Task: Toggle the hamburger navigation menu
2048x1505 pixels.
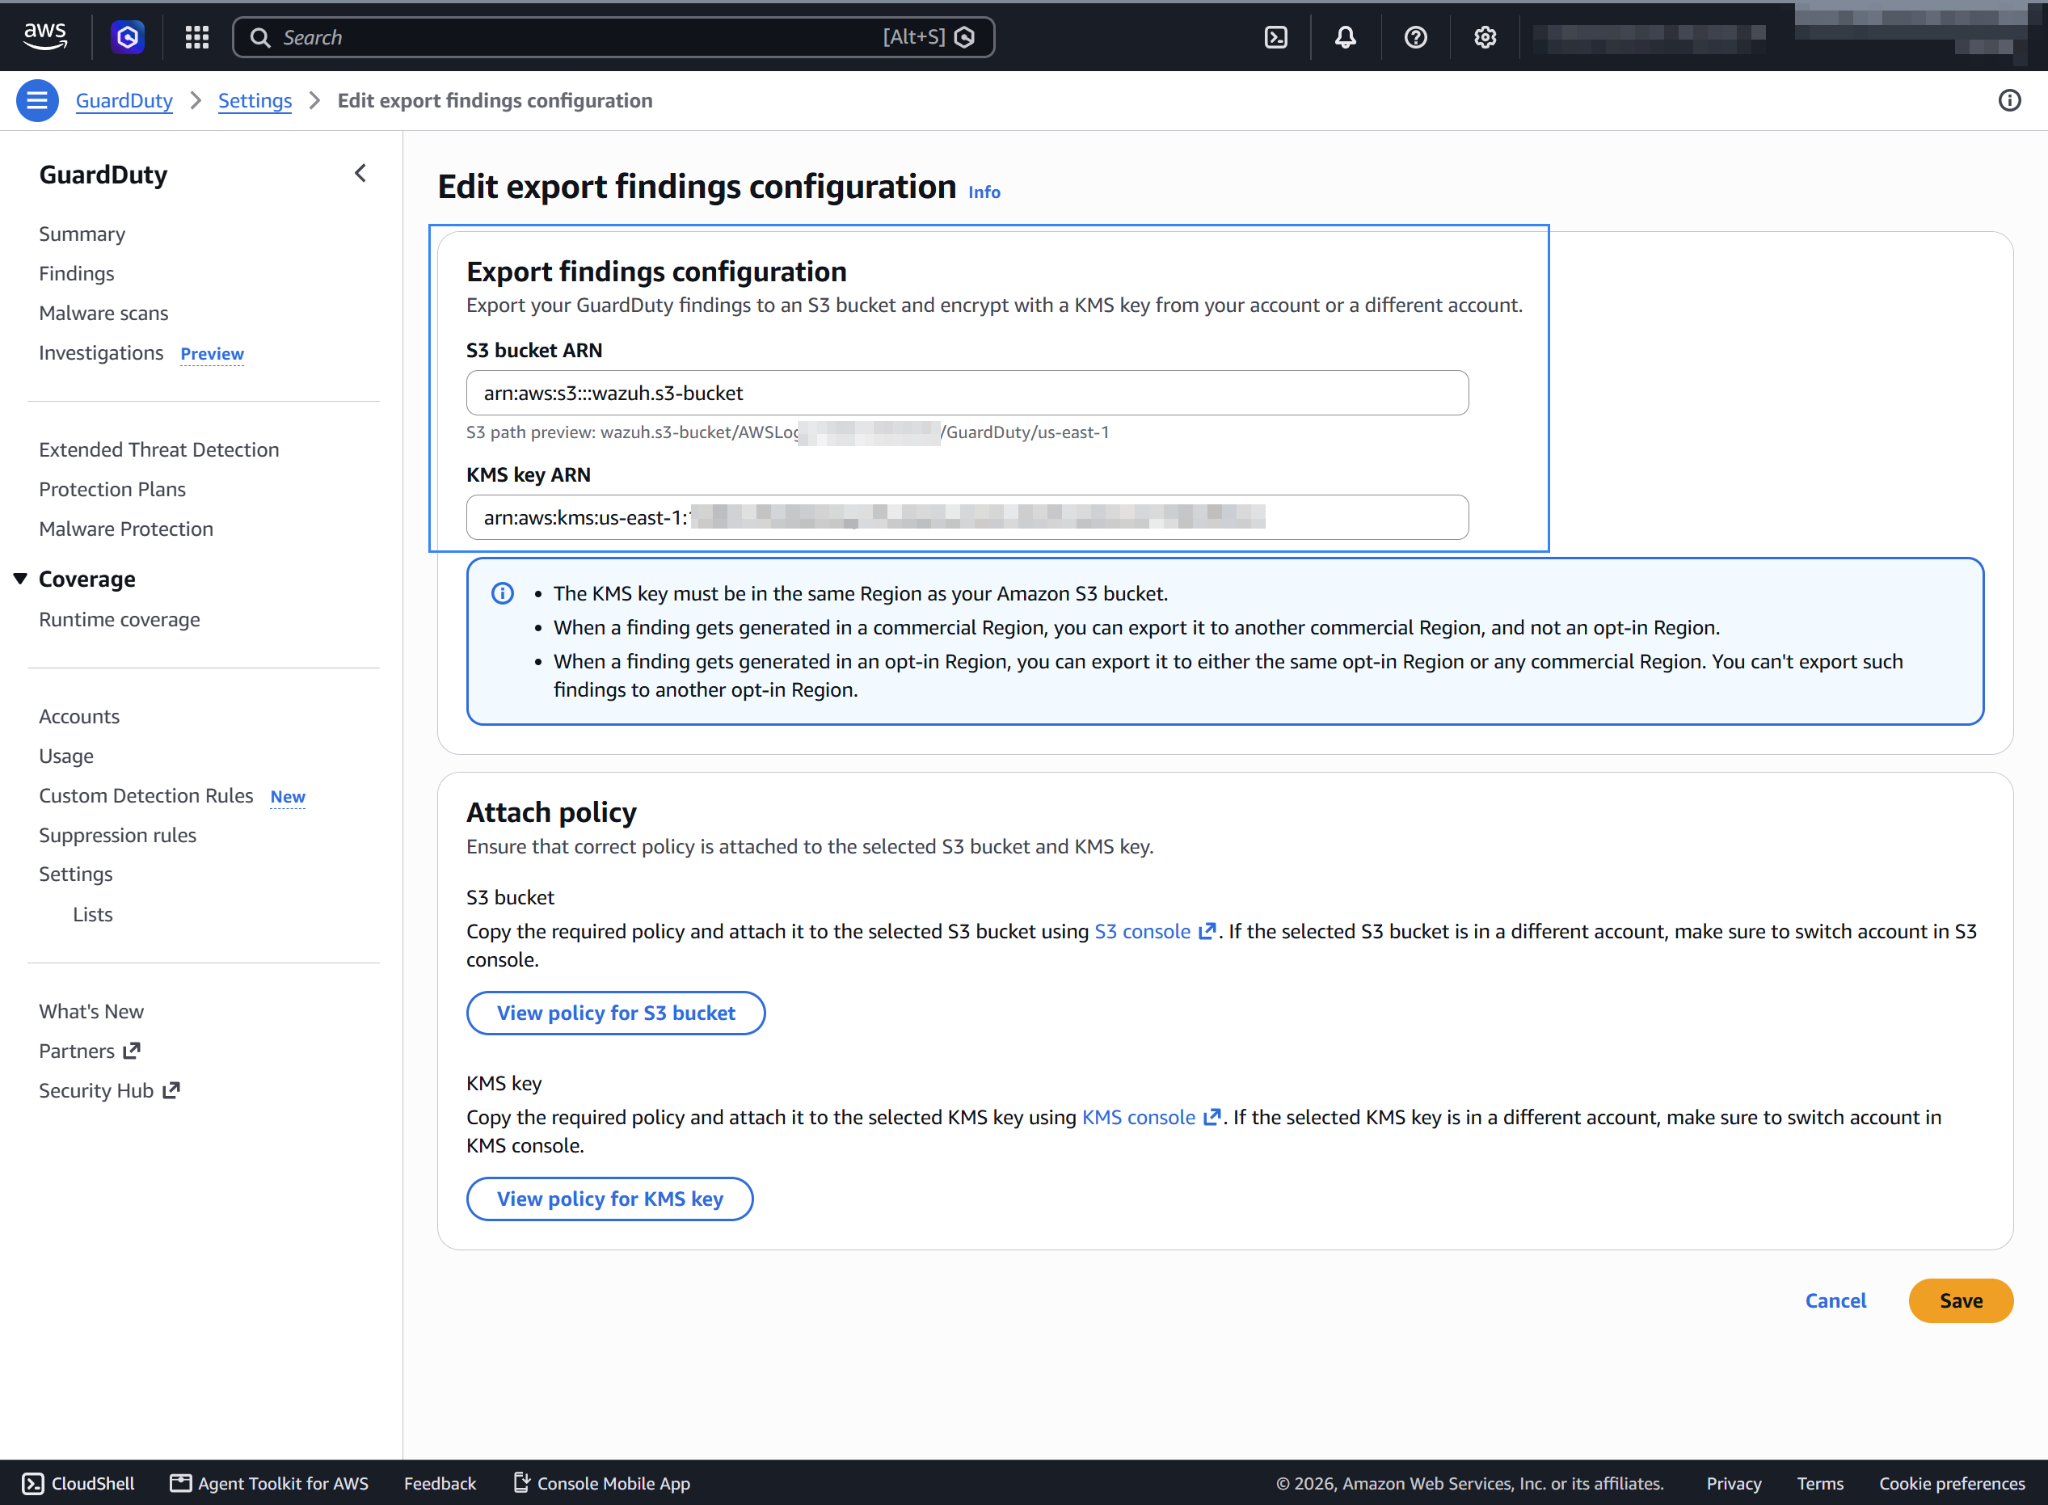Action: (x=37, y=100)
